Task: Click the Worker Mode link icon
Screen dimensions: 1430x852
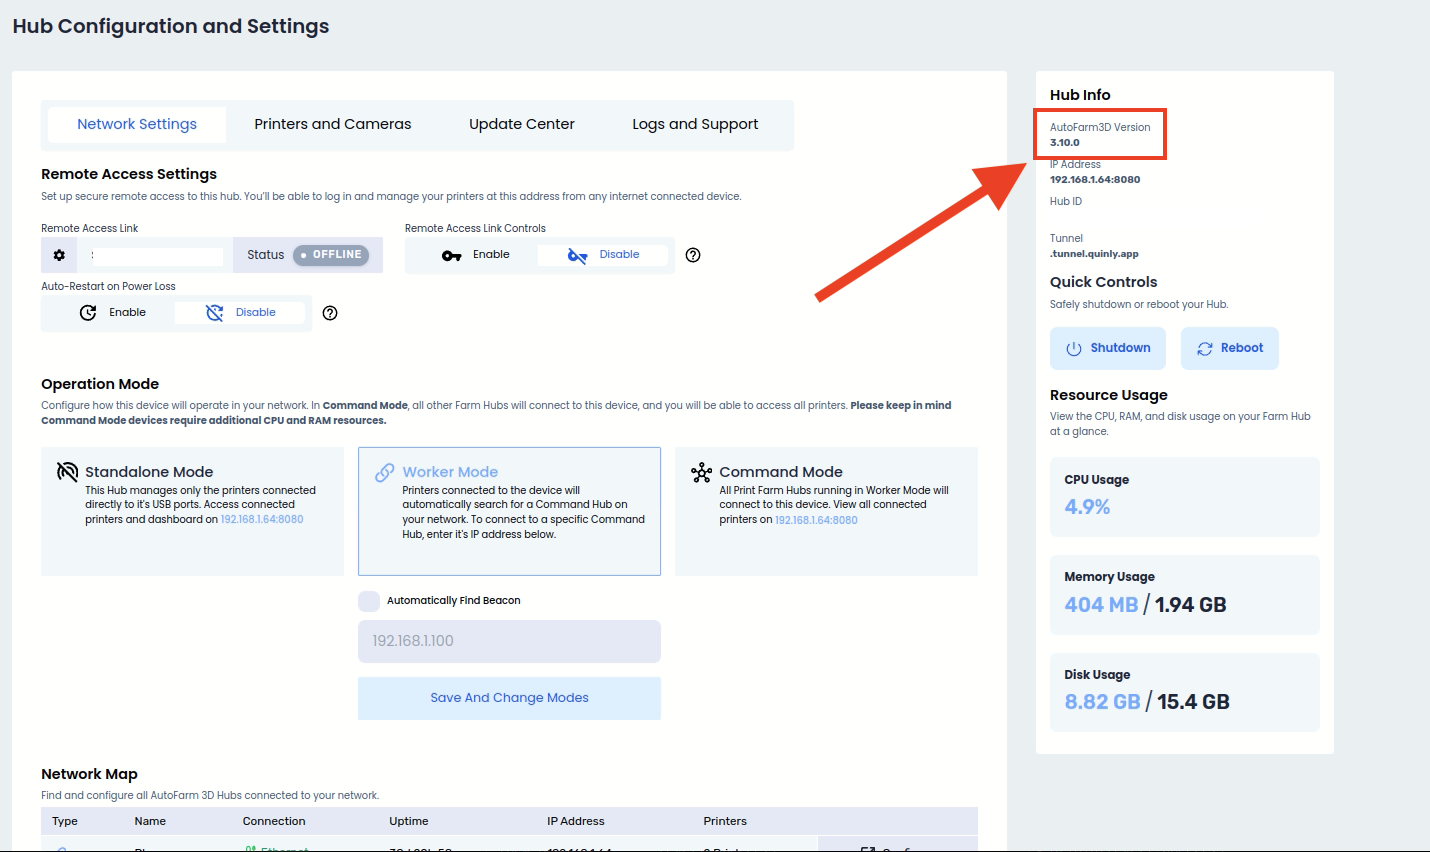Action: point(384,472)
